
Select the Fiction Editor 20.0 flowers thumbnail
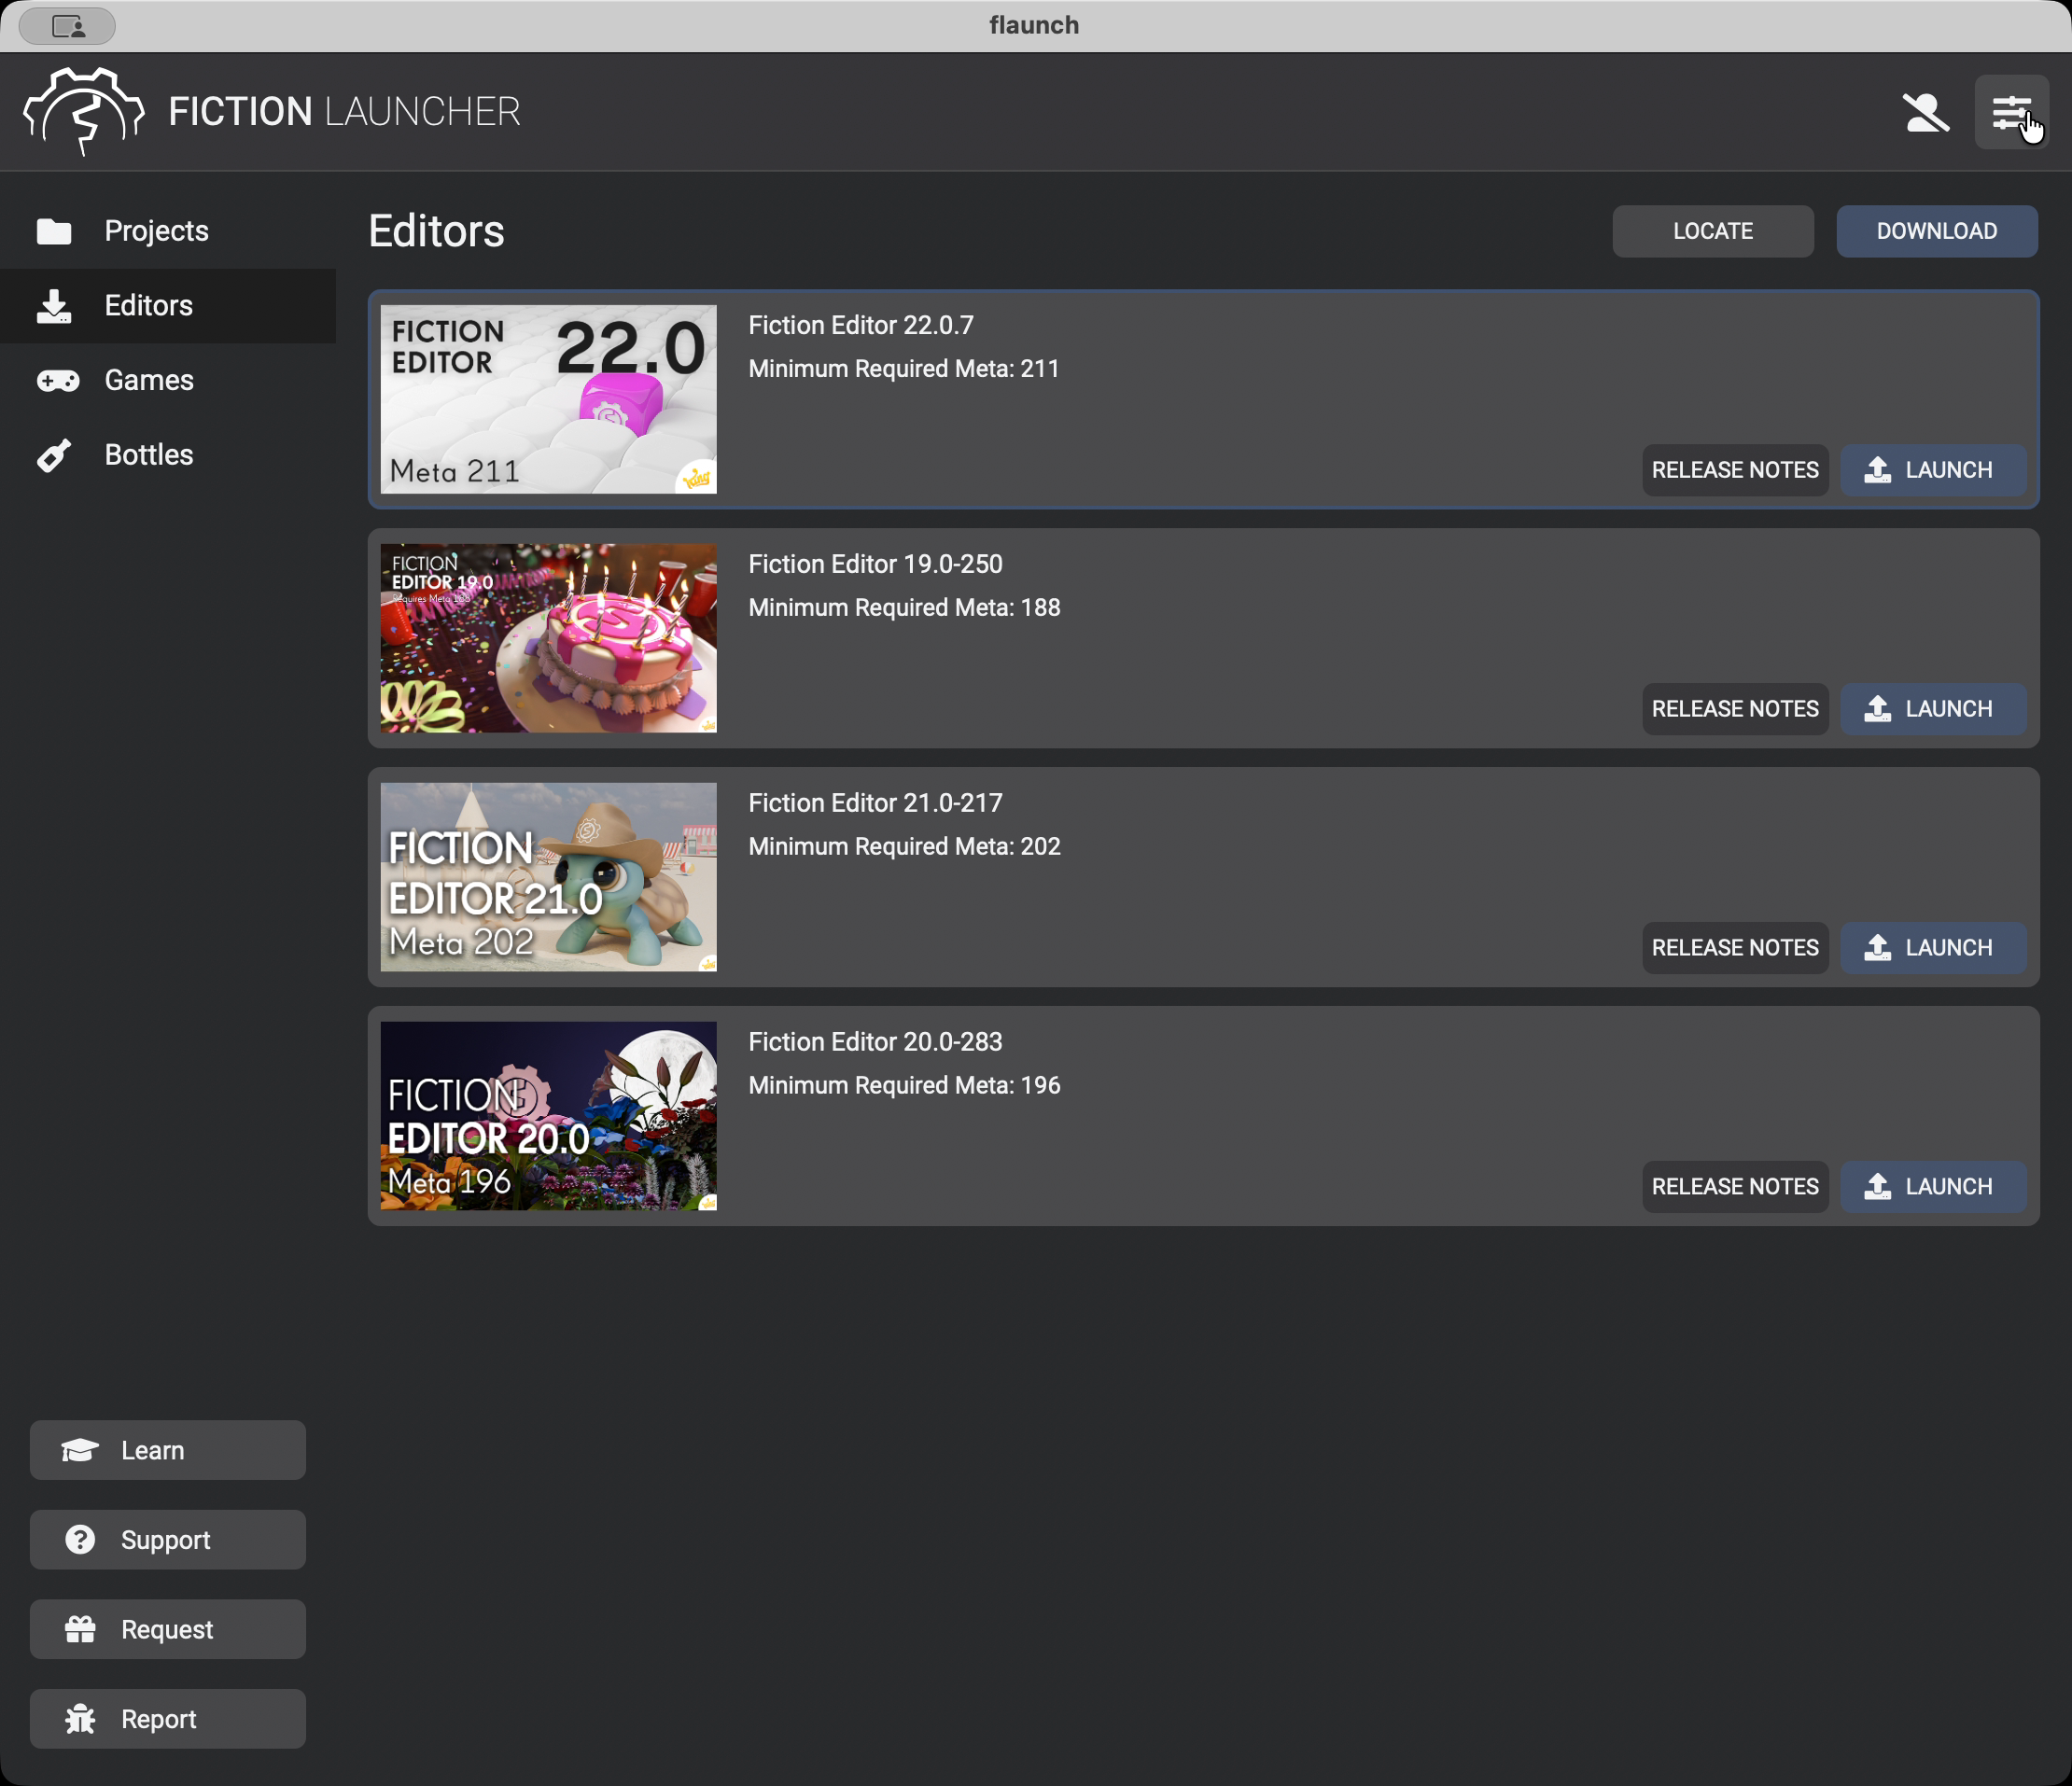[548, 1116]
